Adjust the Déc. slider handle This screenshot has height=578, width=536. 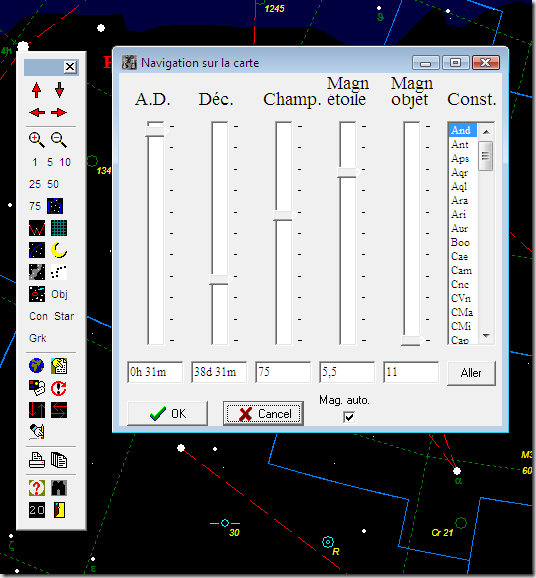[220, 279]
